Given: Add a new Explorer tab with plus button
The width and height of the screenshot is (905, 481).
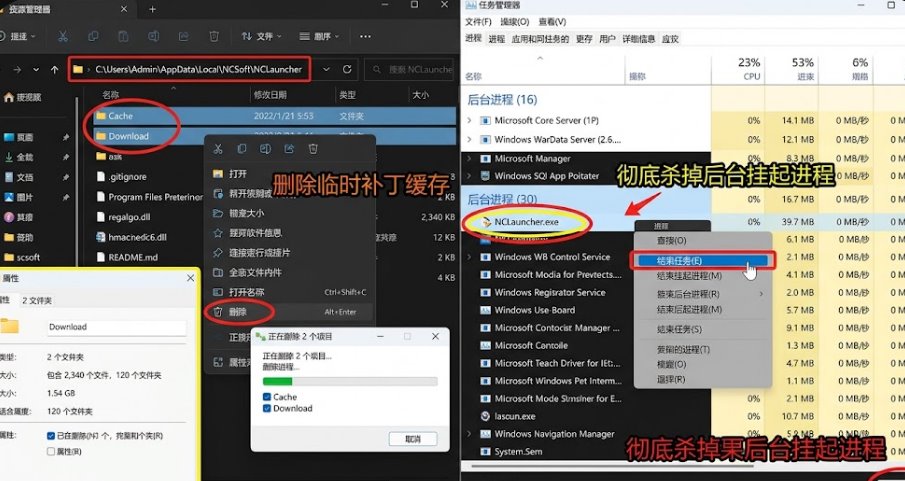Looking at the screenshot, I should click(x=152, y=9).
